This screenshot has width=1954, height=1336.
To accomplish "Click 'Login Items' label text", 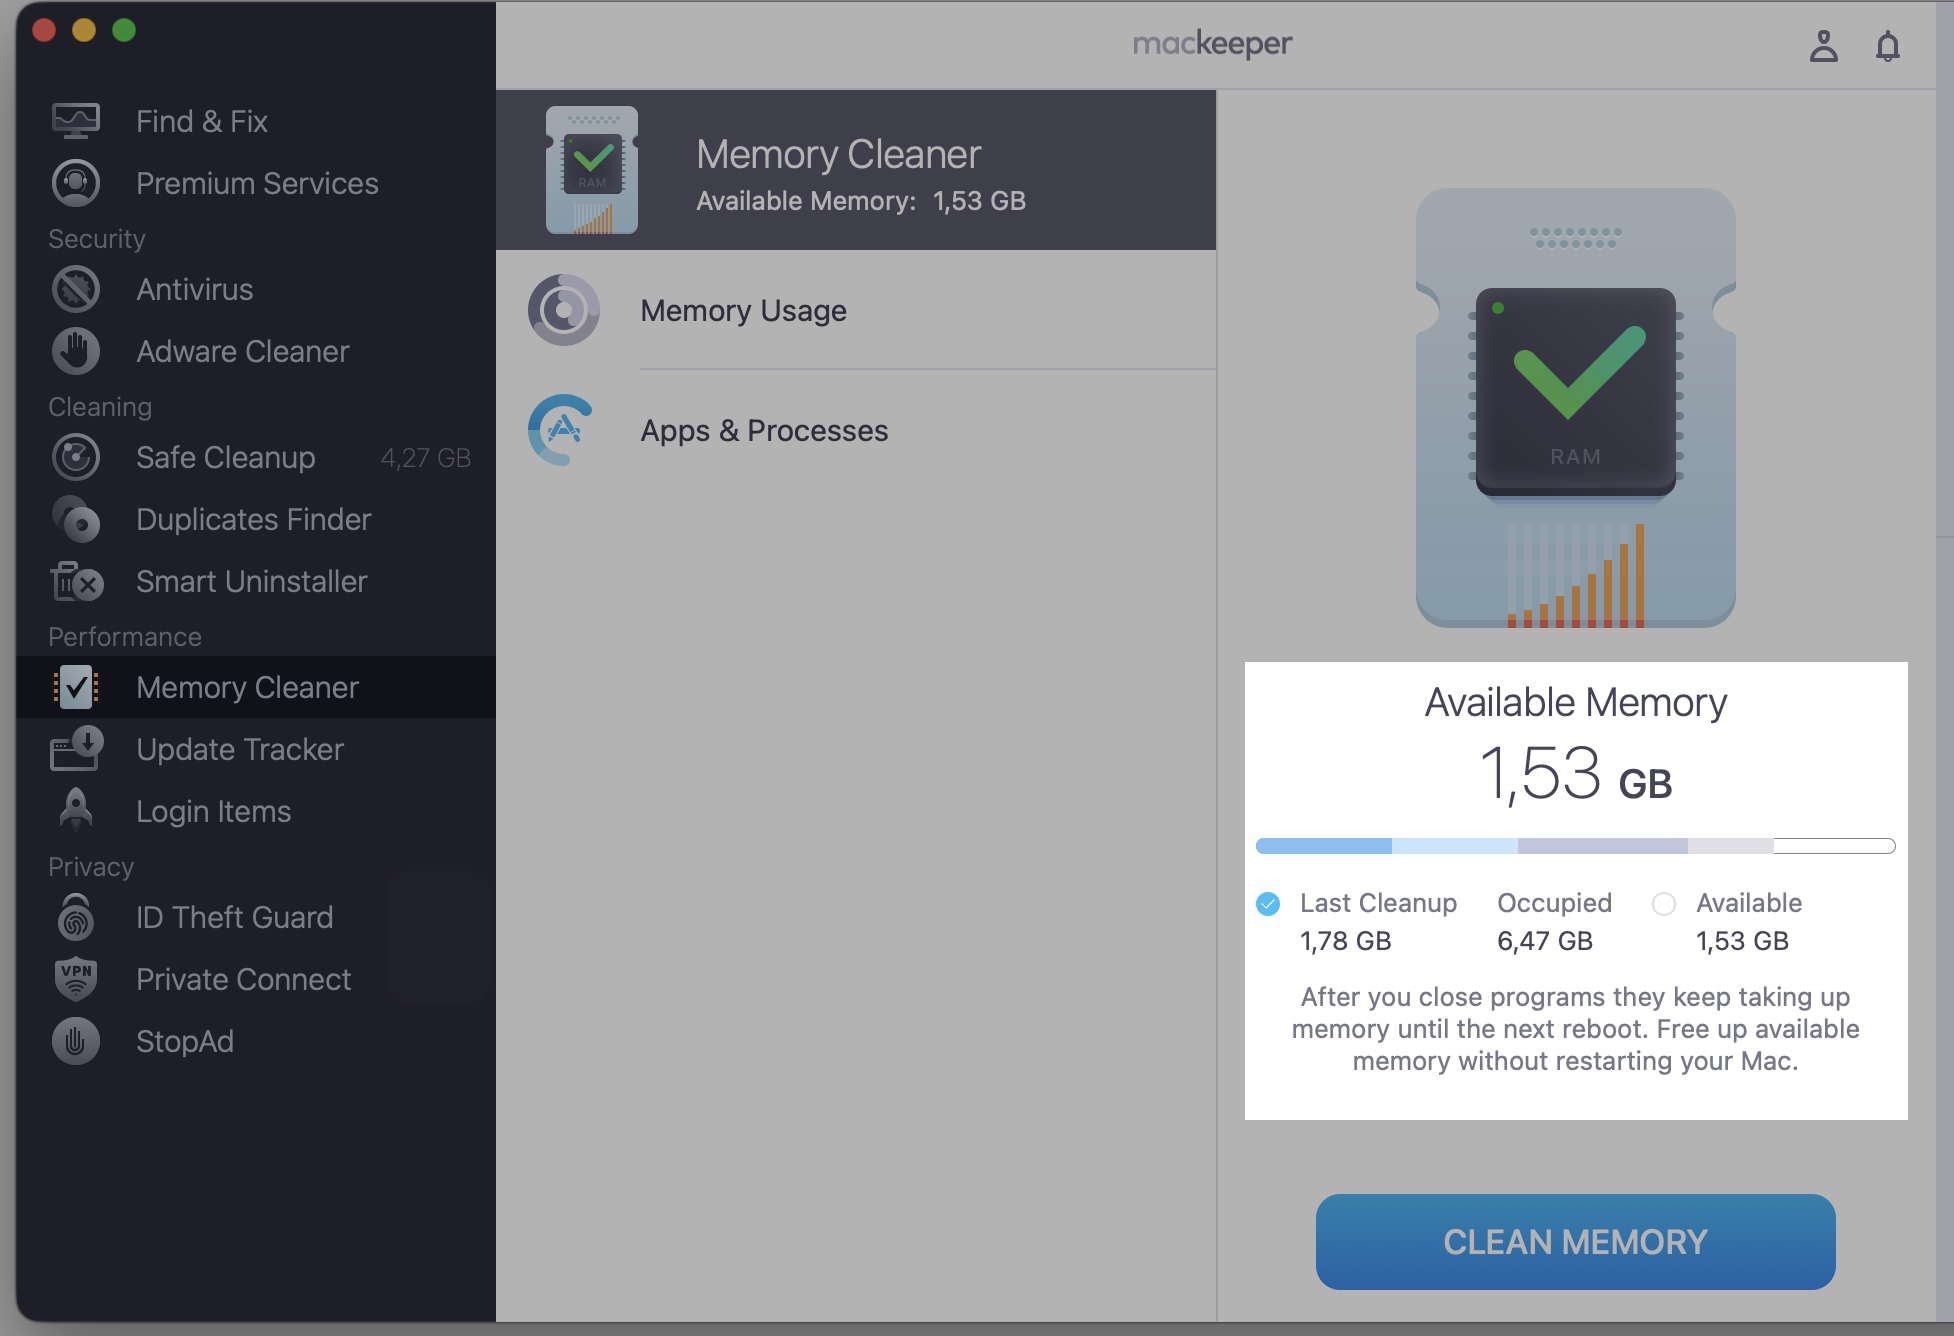I will coord(214,811).
